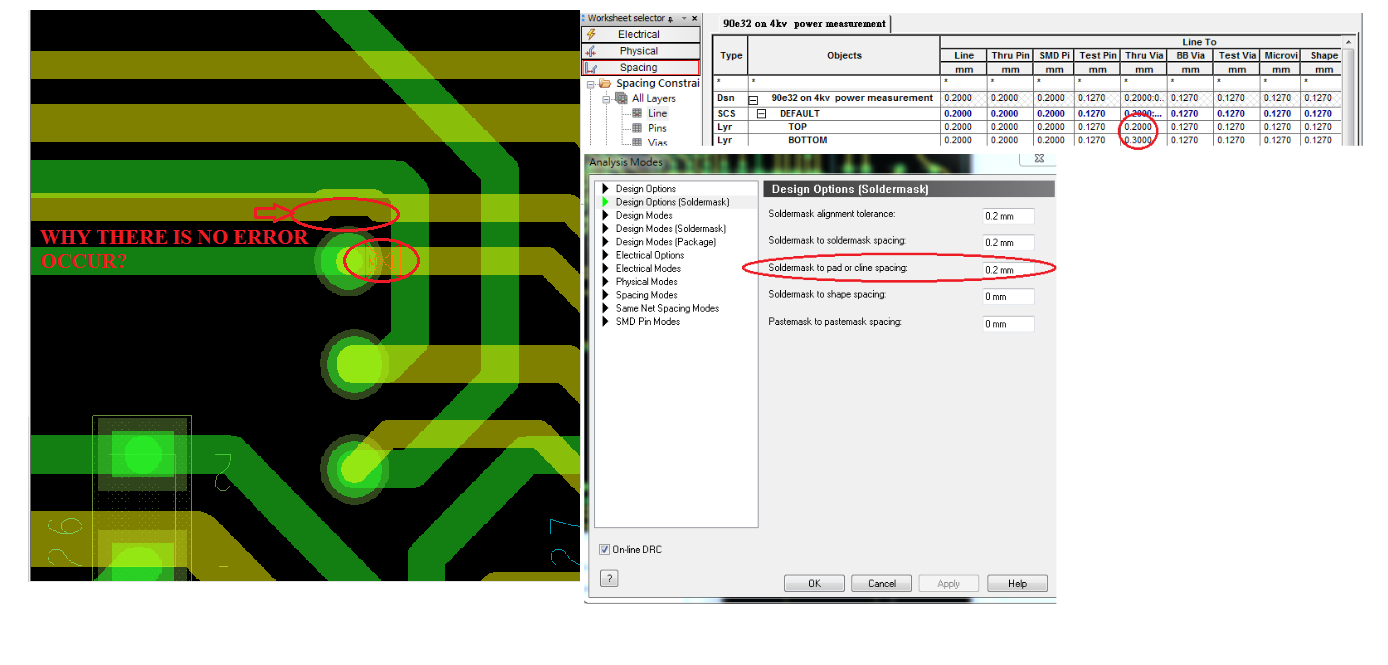Click the context help question mark button
This screenshot has height=665, width=1388.
coord(609,579)
